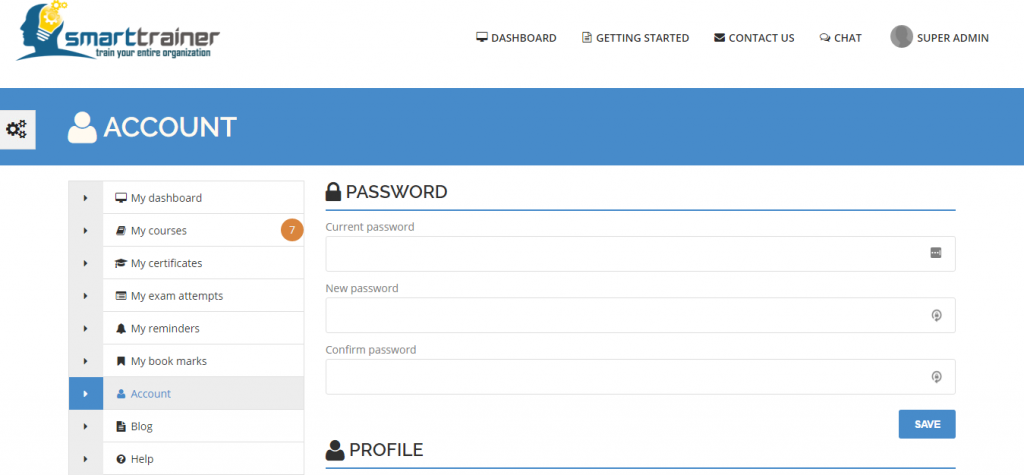The image size is (1024, 475).
Task: Click the bell icon for reminders
Action: coord(121,328)
